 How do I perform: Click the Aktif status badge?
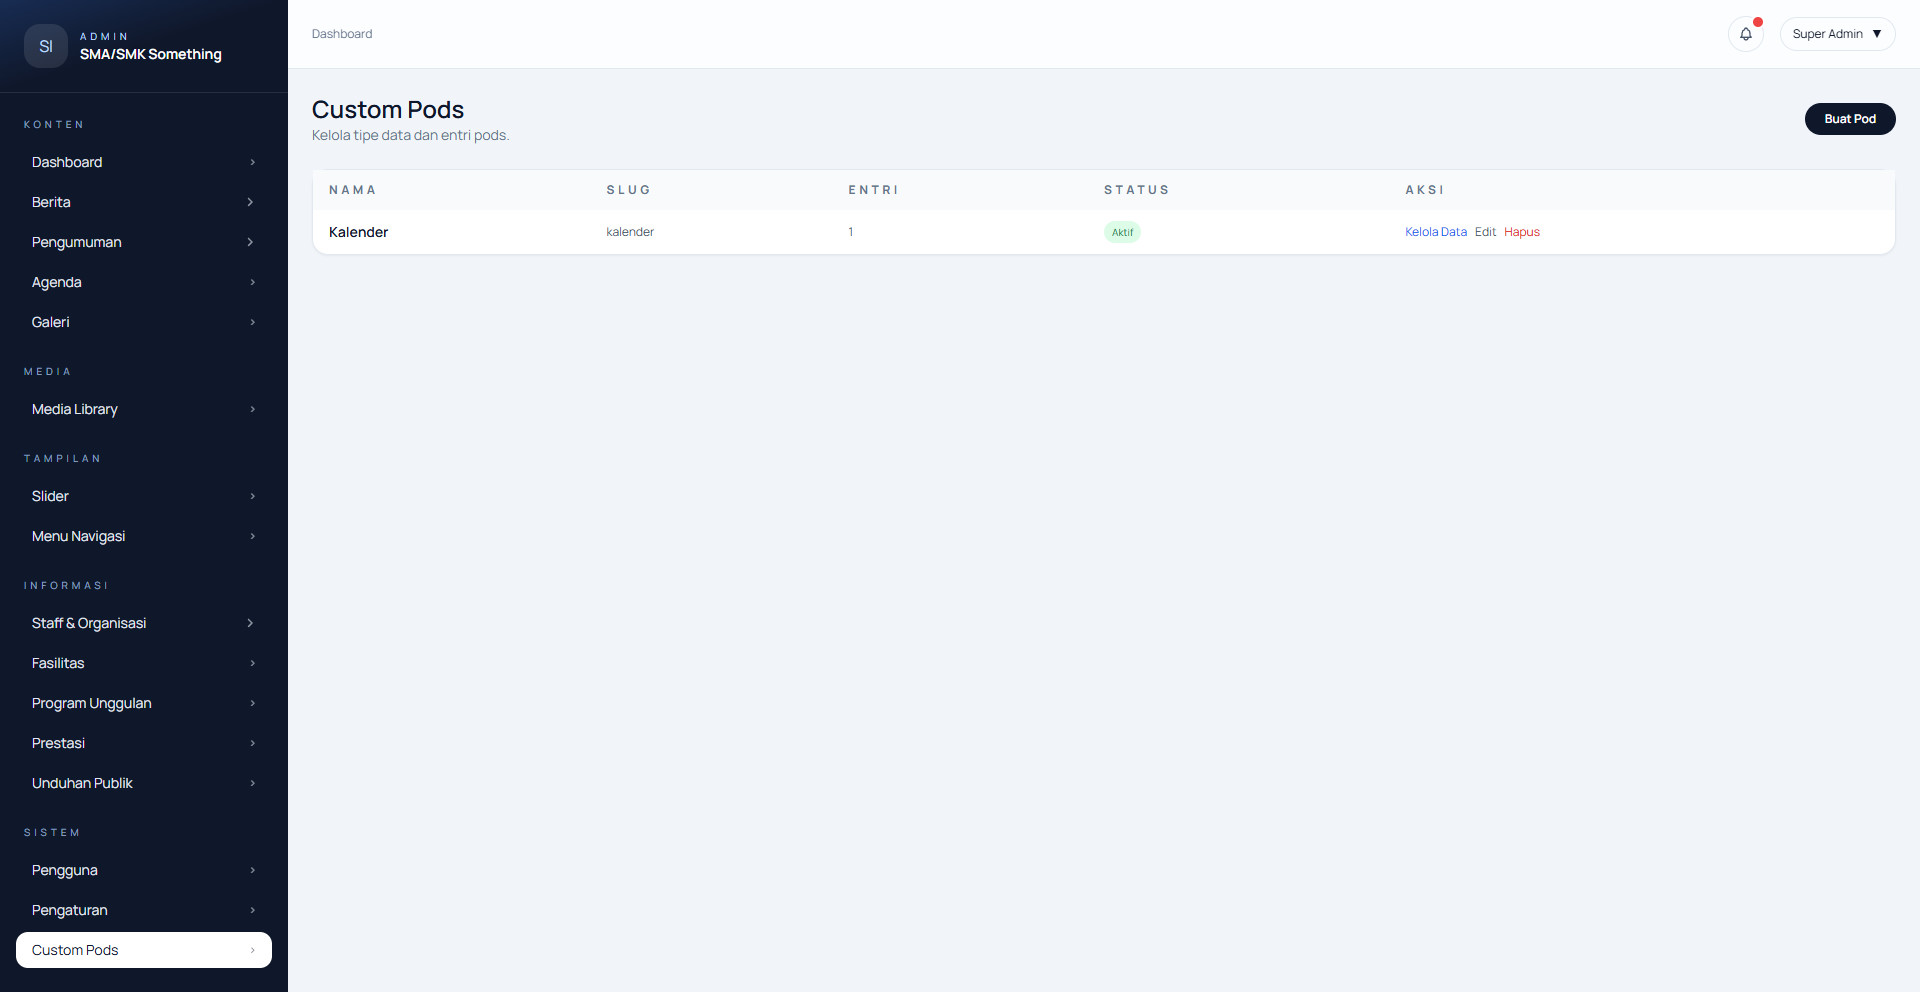(1122, 232)
